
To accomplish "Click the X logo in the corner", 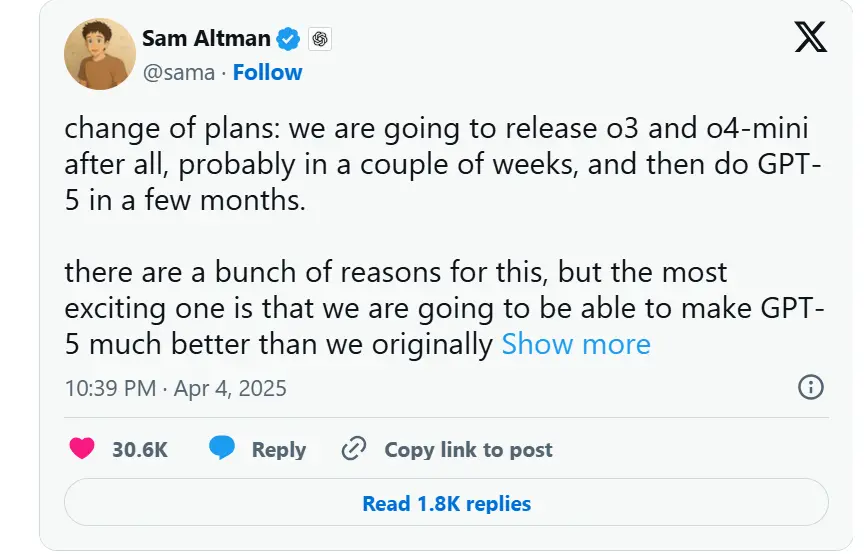I will [810, 39].
